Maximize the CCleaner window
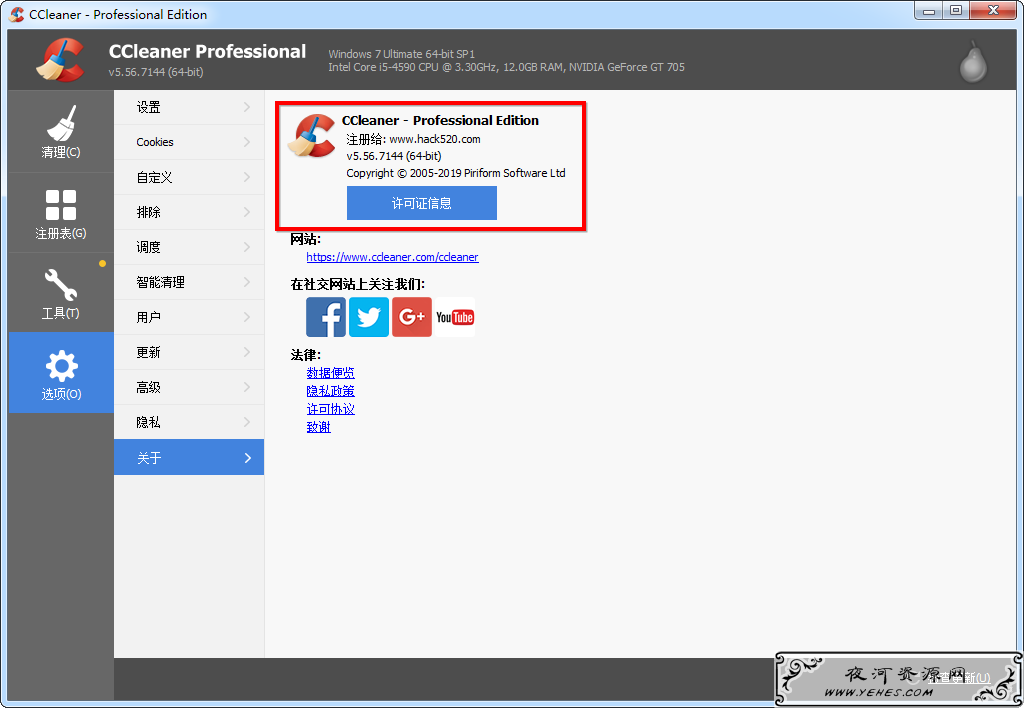The image size is (1024, 708). click(x=956, y=11)
